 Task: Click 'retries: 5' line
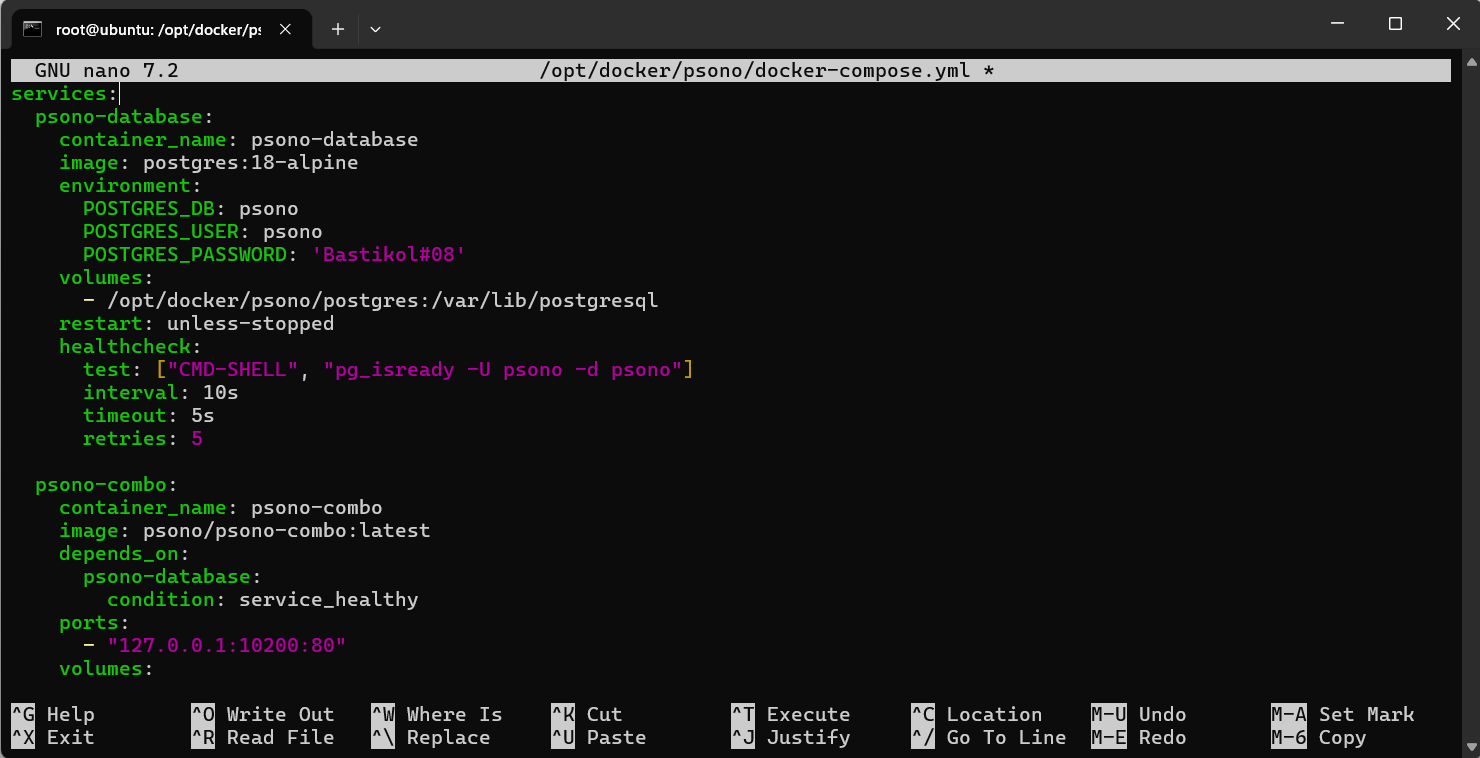click(142, 439)
